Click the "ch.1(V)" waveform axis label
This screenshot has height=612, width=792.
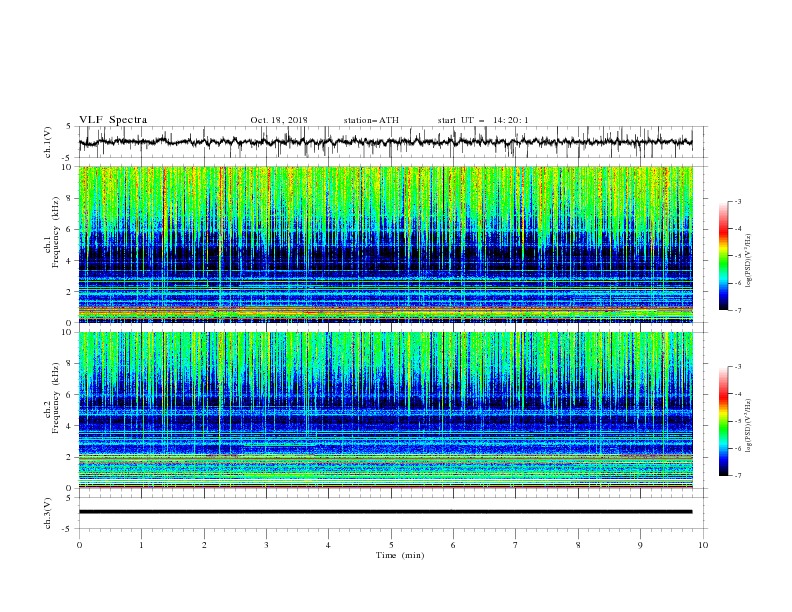[48, 142]
